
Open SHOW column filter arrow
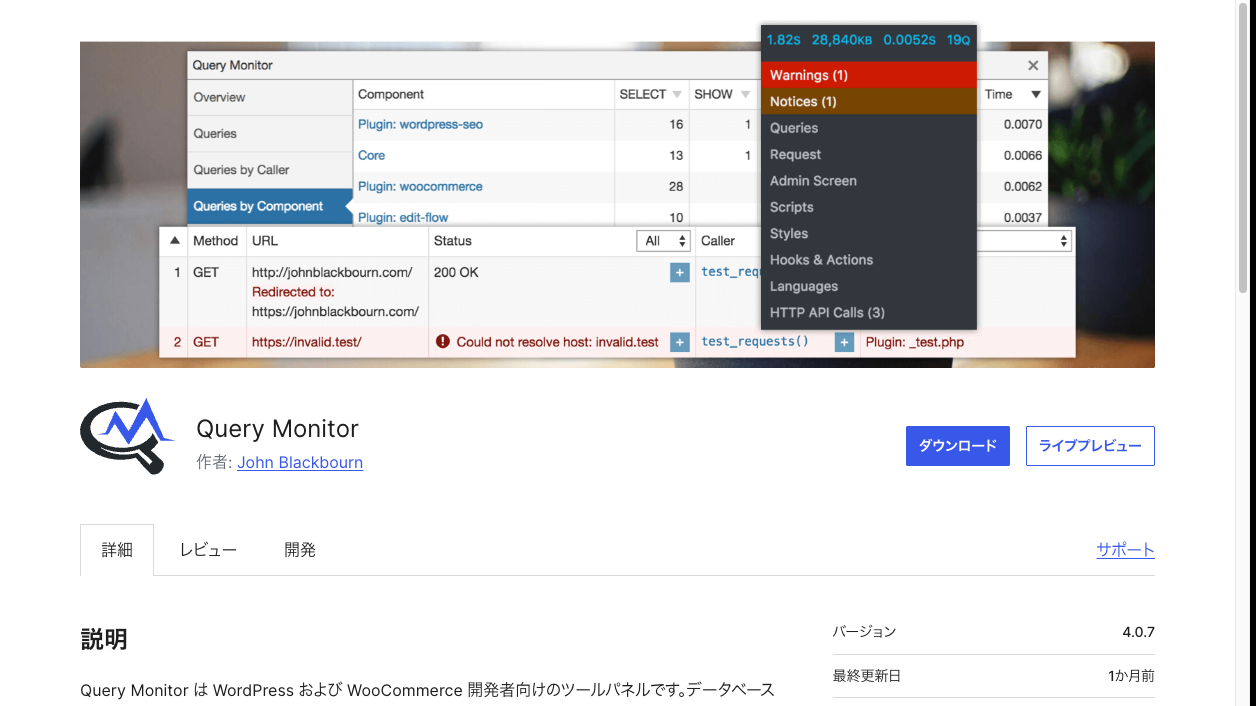(x=744, y=95)
